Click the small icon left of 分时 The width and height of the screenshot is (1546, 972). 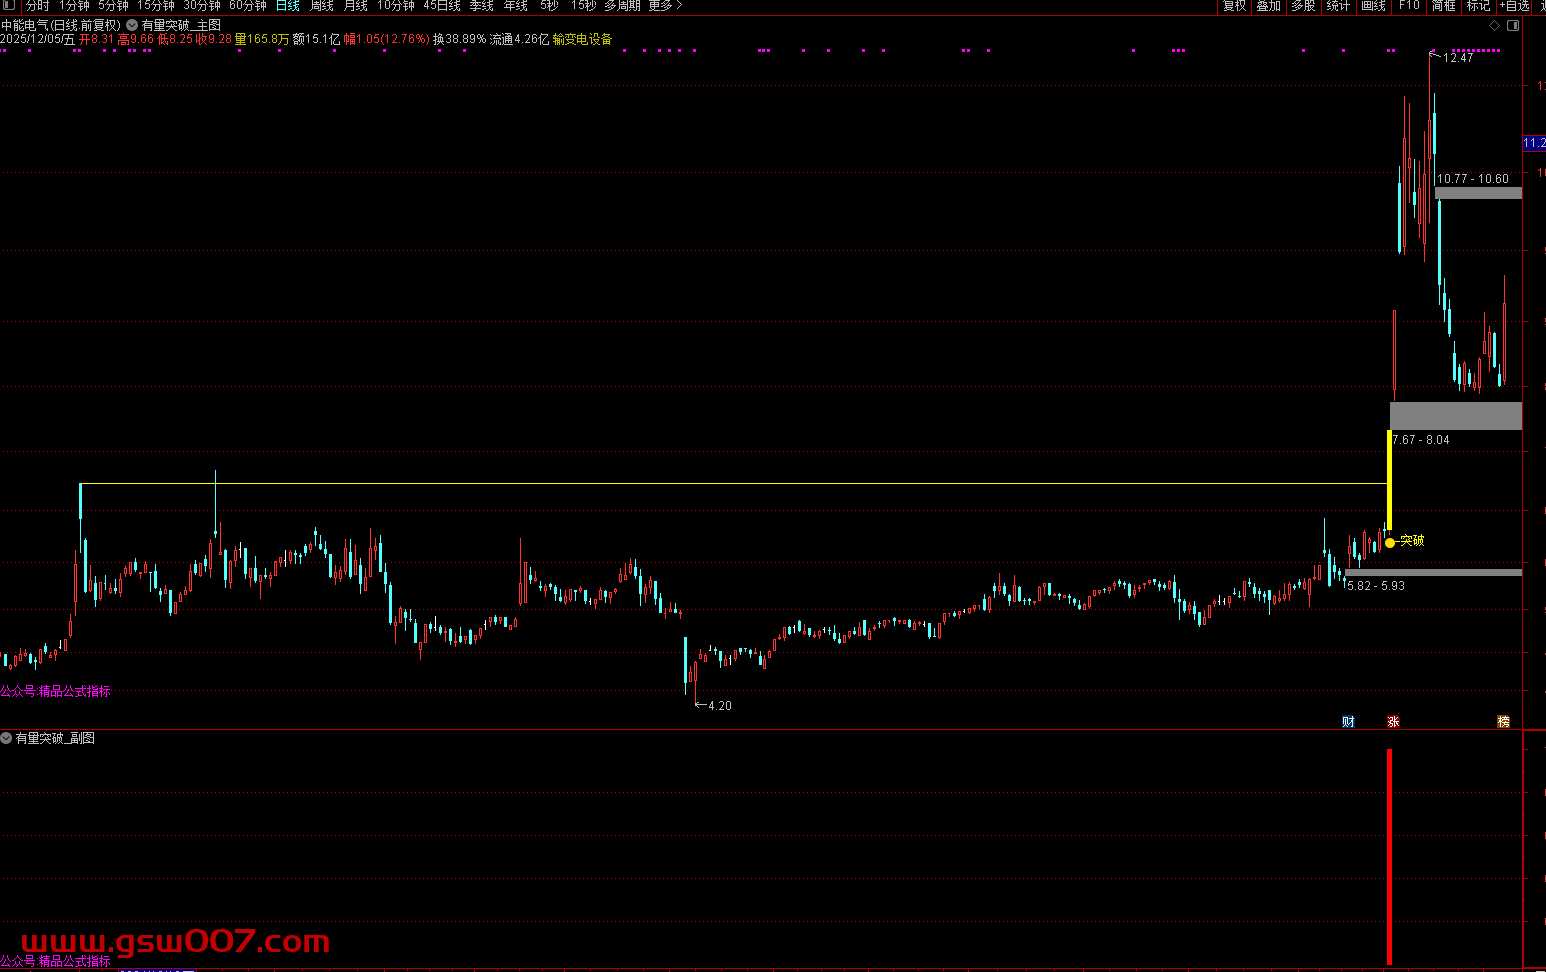coord(9,6)
